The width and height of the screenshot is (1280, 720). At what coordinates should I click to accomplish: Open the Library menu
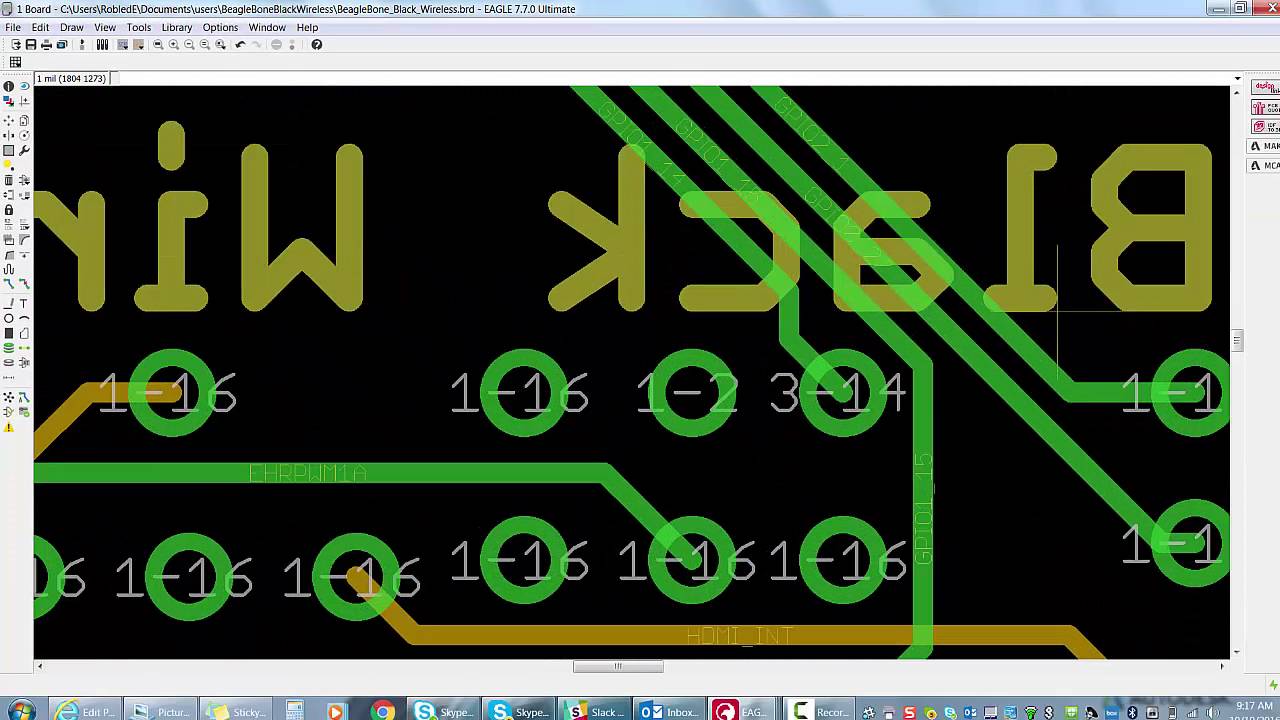177,27
